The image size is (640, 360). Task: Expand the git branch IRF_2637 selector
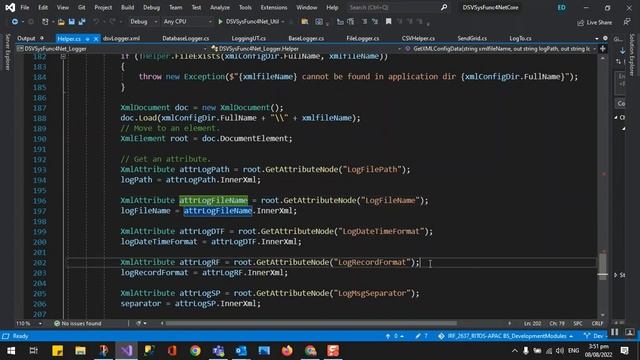click(505, 336)
